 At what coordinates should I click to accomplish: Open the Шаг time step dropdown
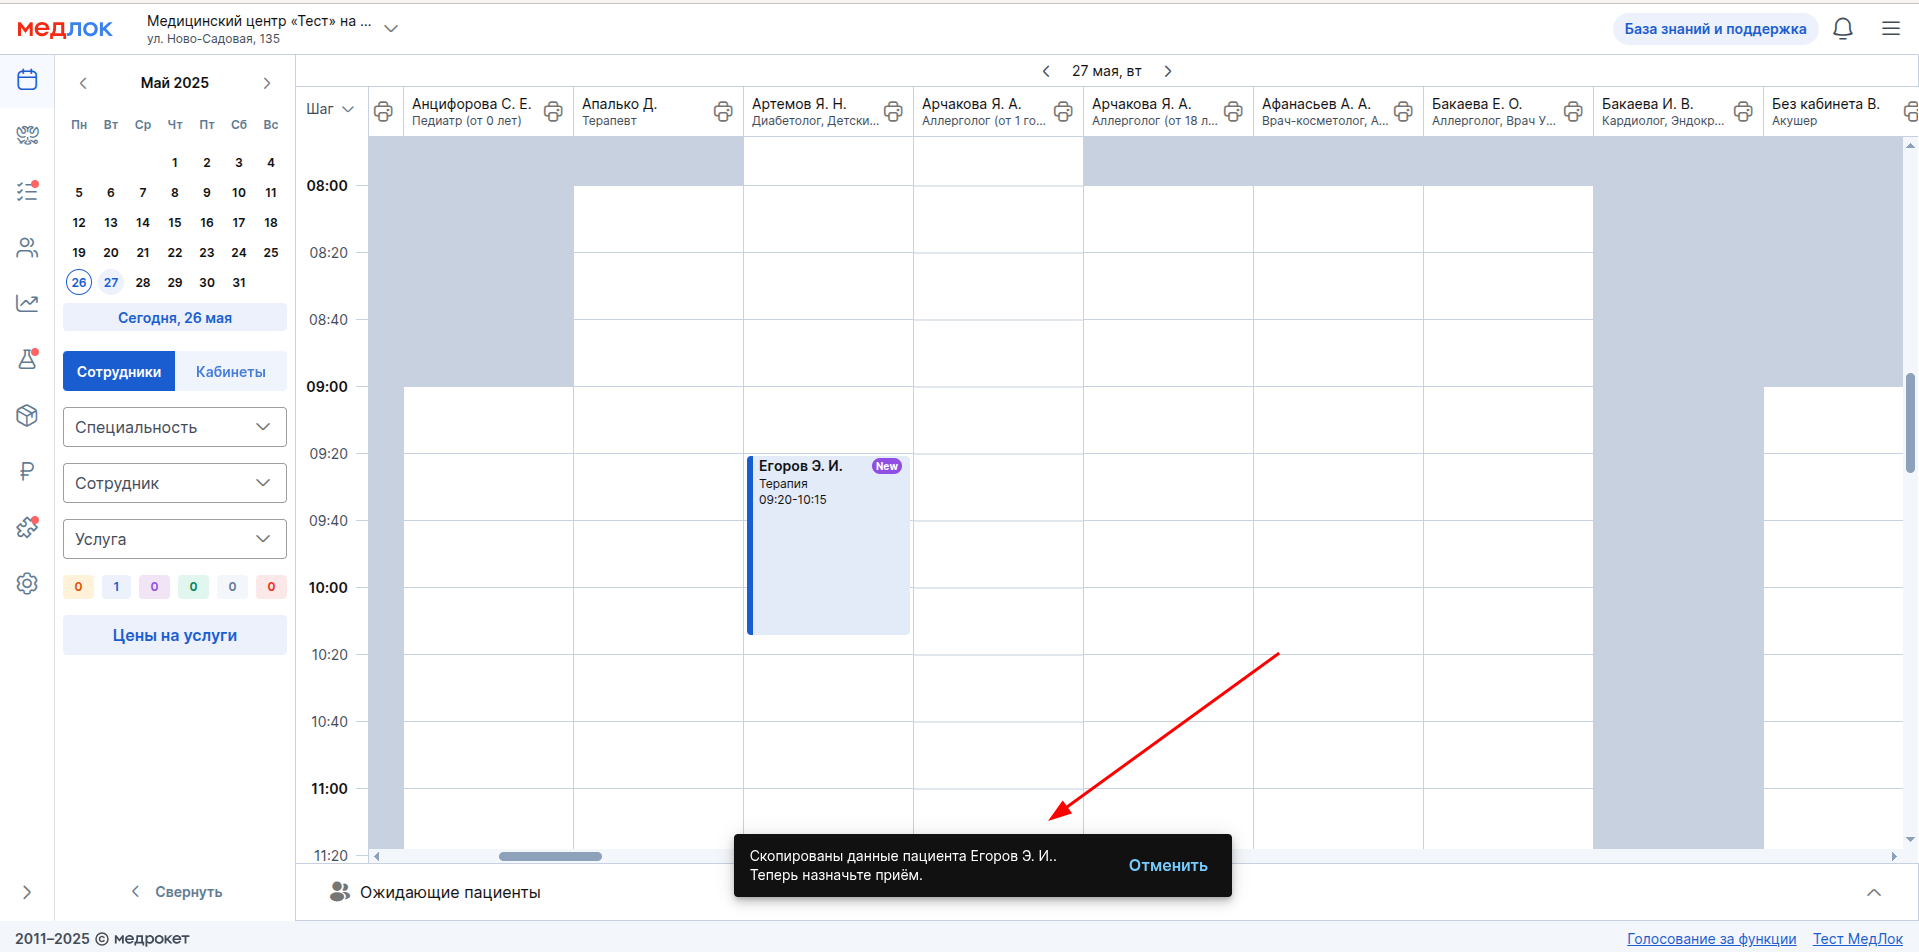click(330, 109)
